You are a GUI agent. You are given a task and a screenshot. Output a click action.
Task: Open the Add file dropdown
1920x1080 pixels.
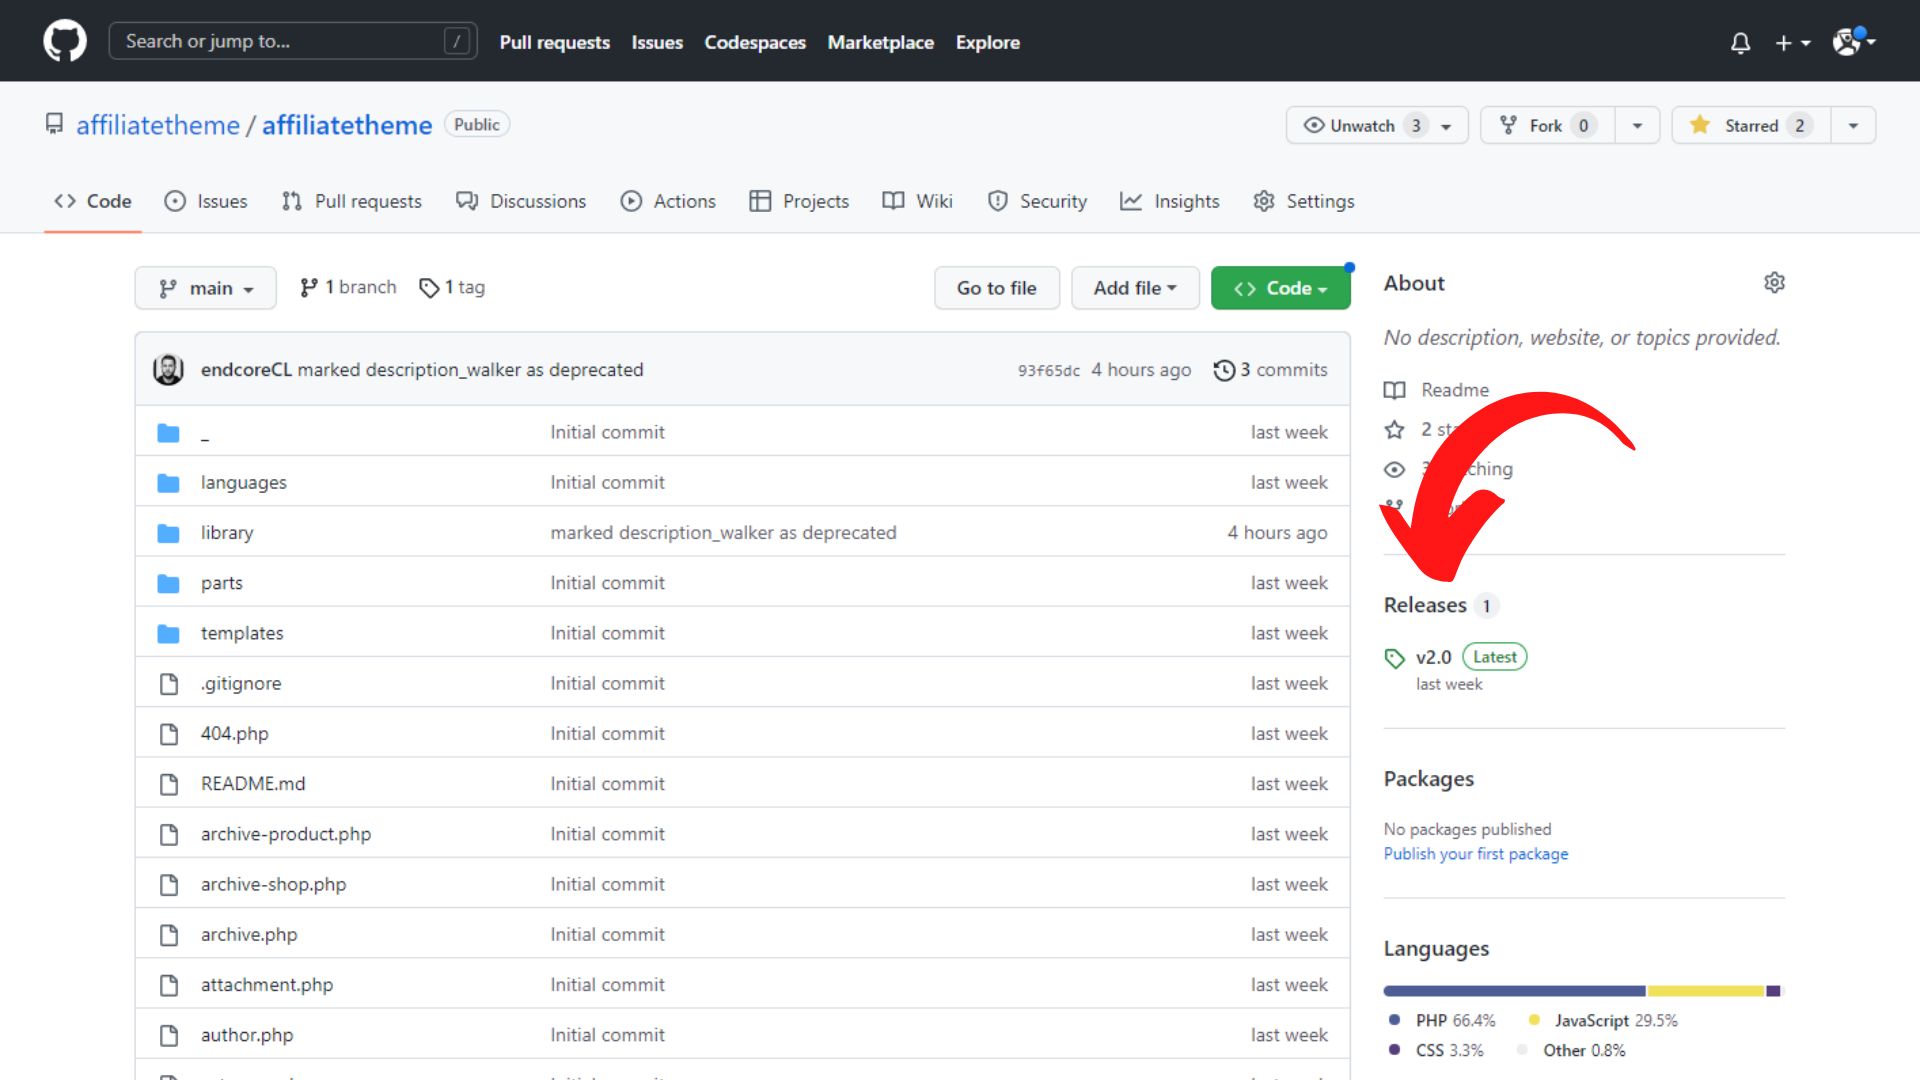click(1135, 288)
